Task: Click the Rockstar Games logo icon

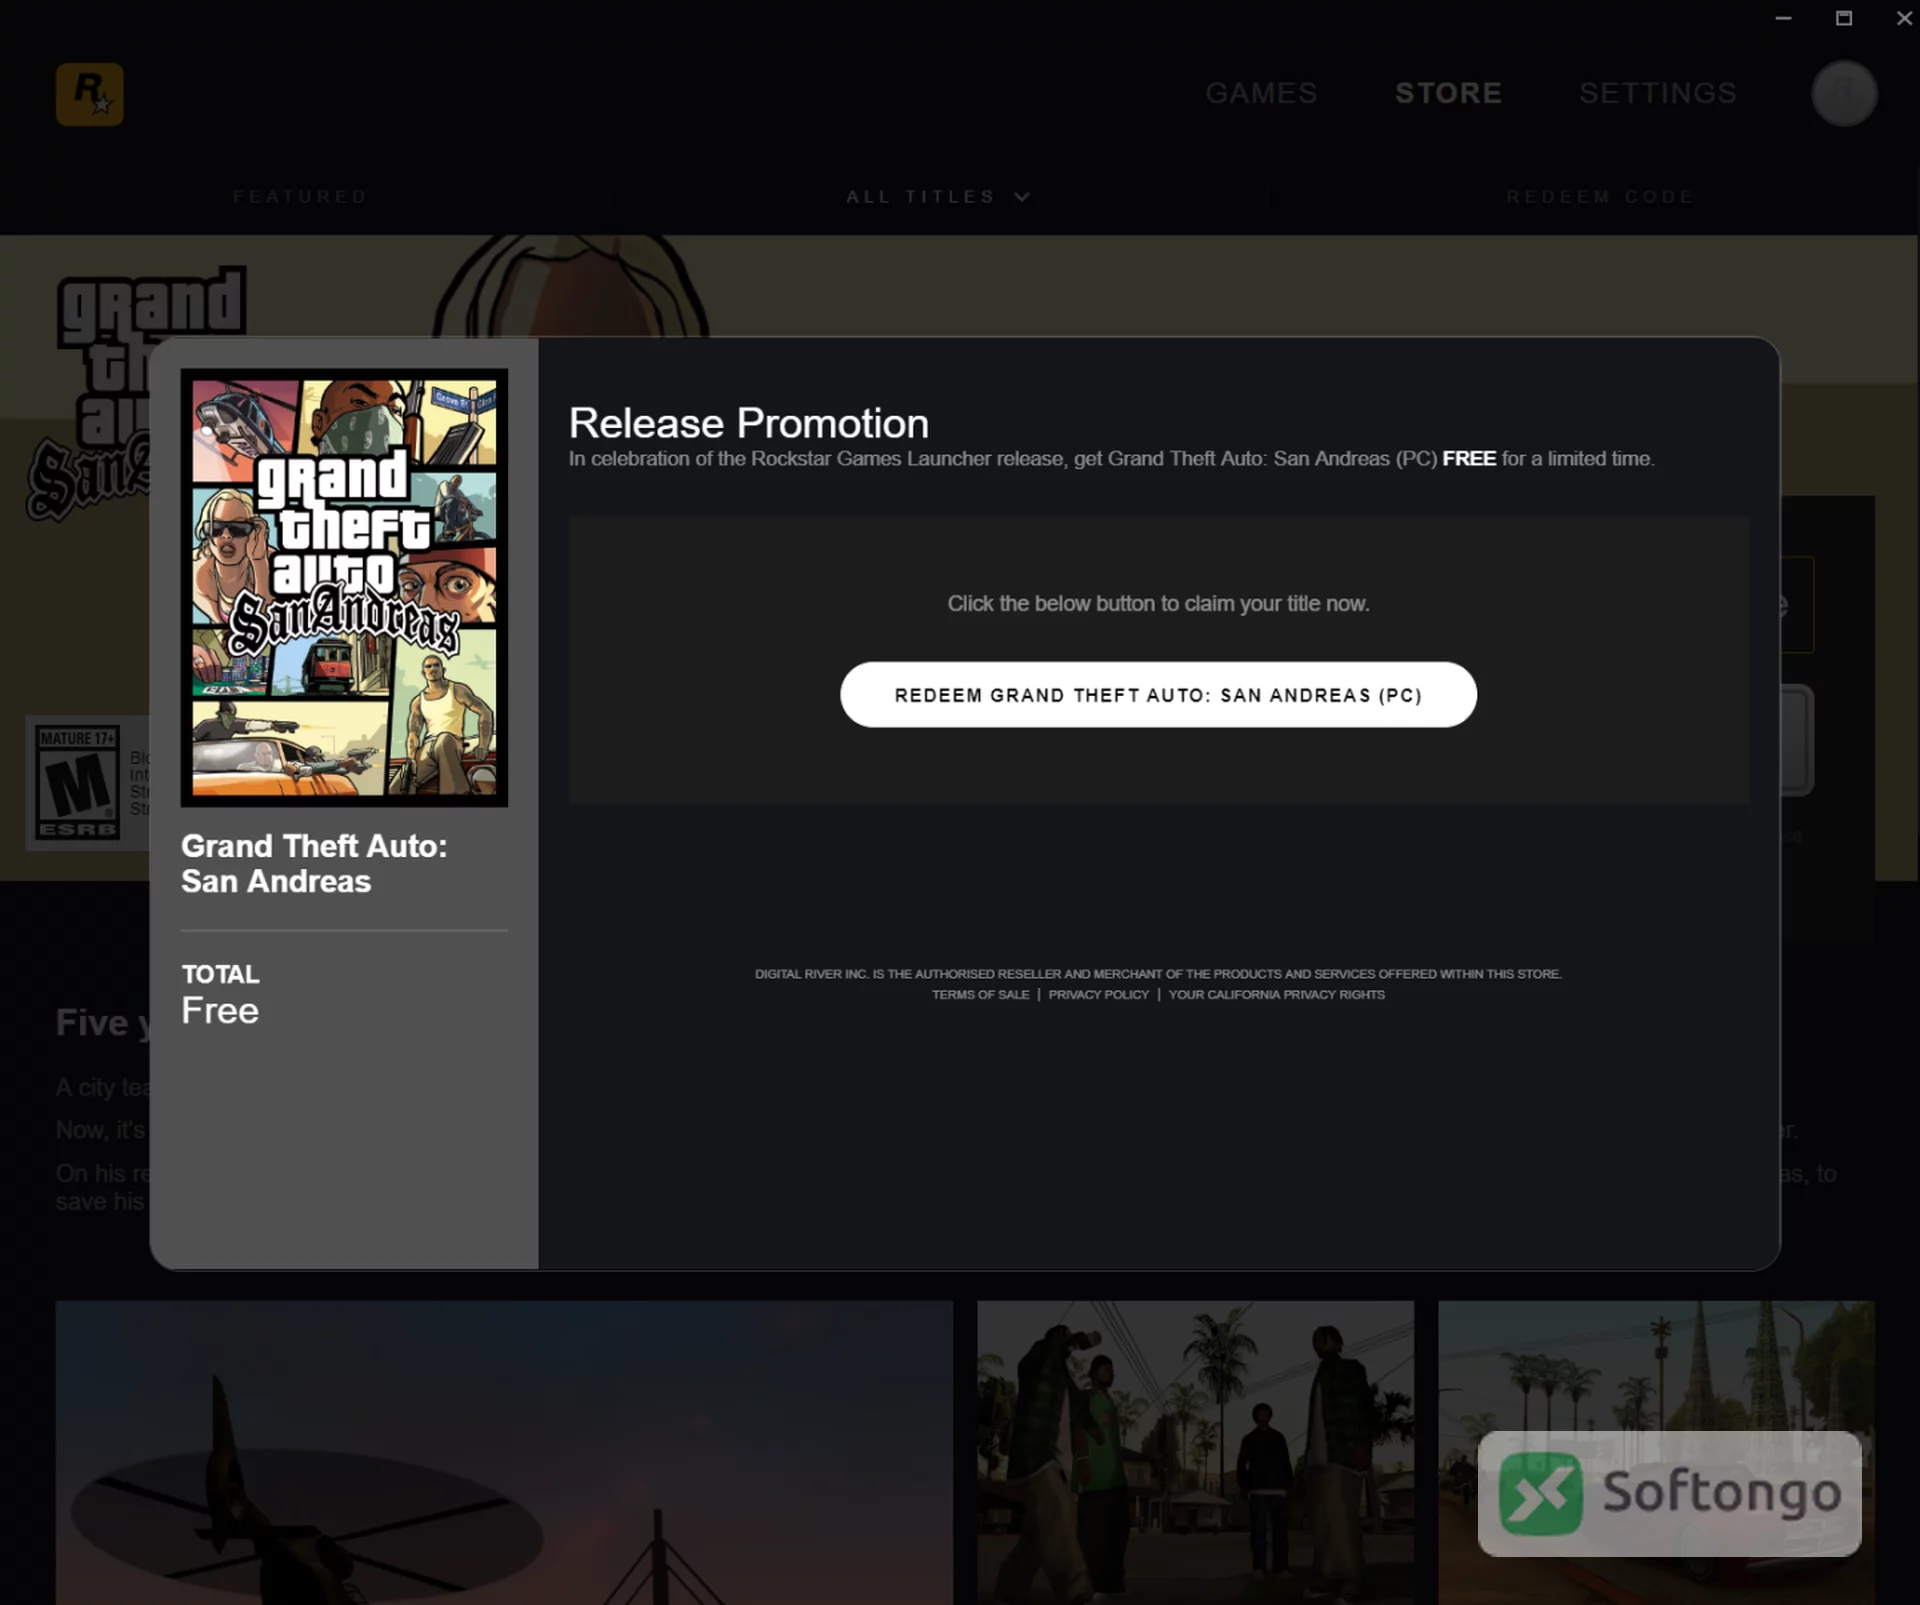Action: coord(90,95)
